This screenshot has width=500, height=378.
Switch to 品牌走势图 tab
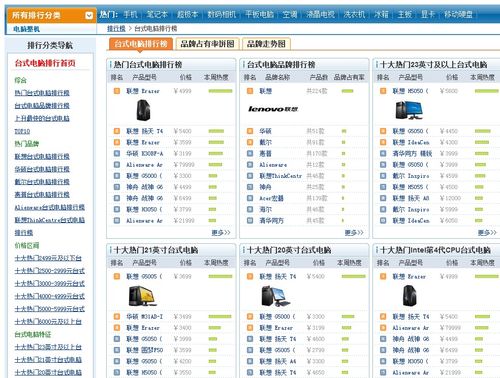266,44
